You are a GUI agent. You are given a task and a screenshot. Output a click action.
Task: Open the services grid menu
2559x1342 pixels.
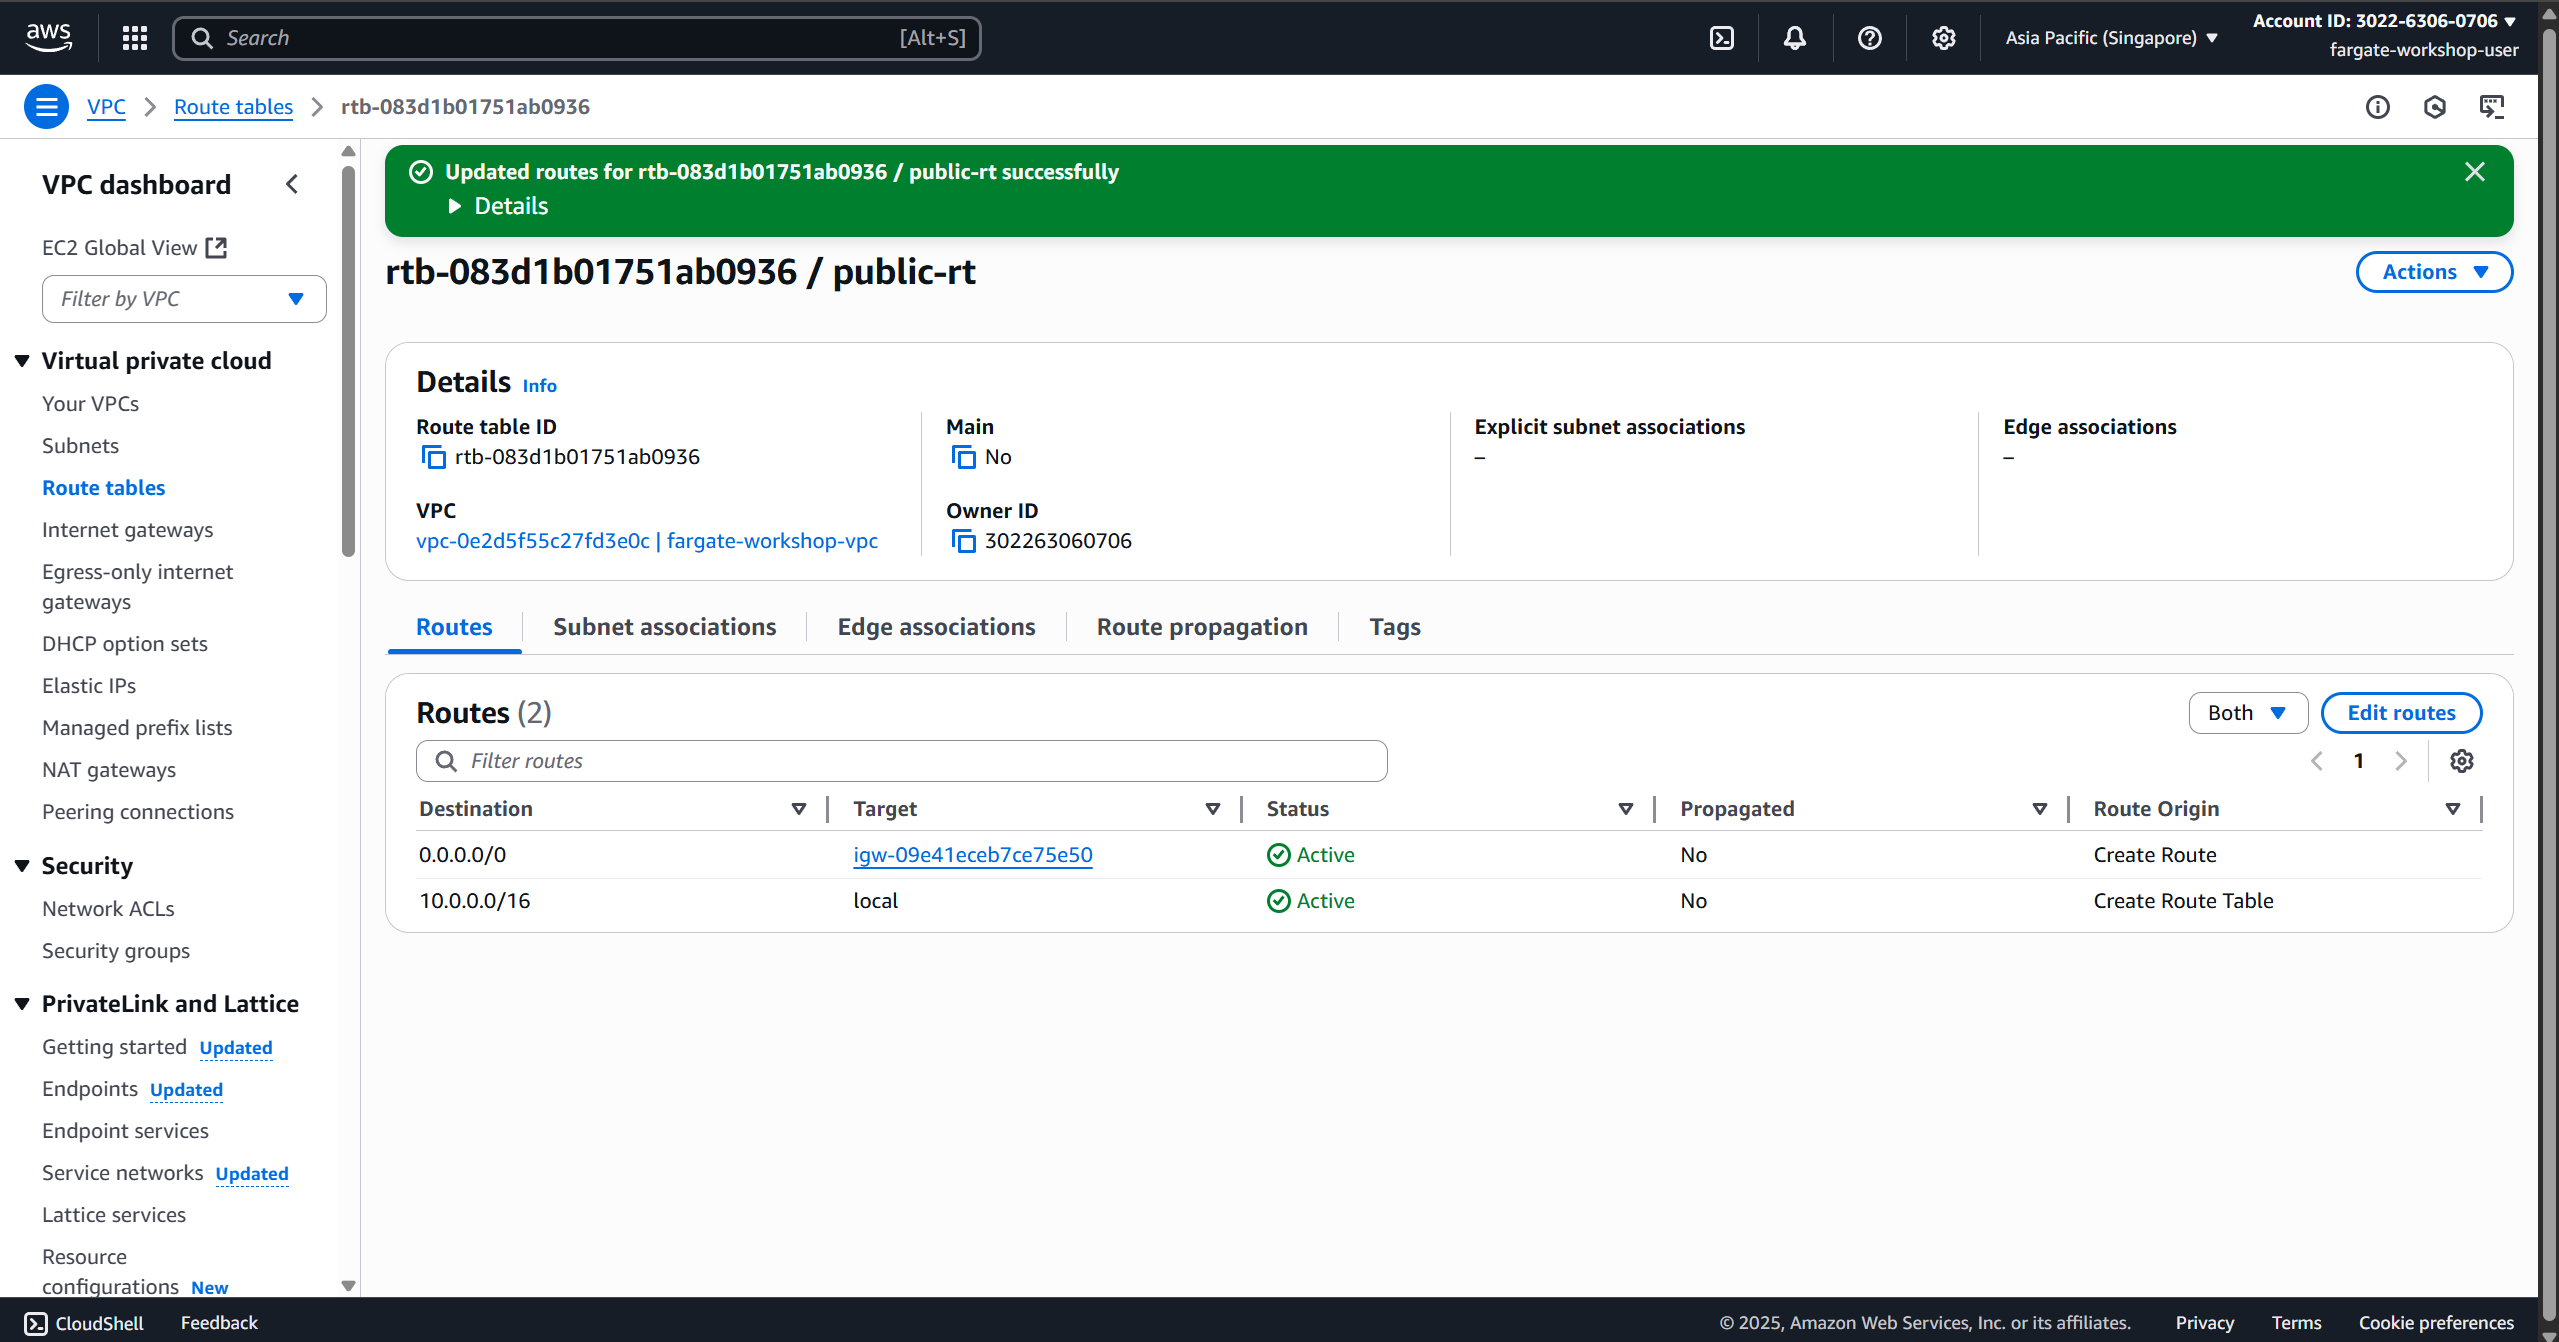point(135,38)
